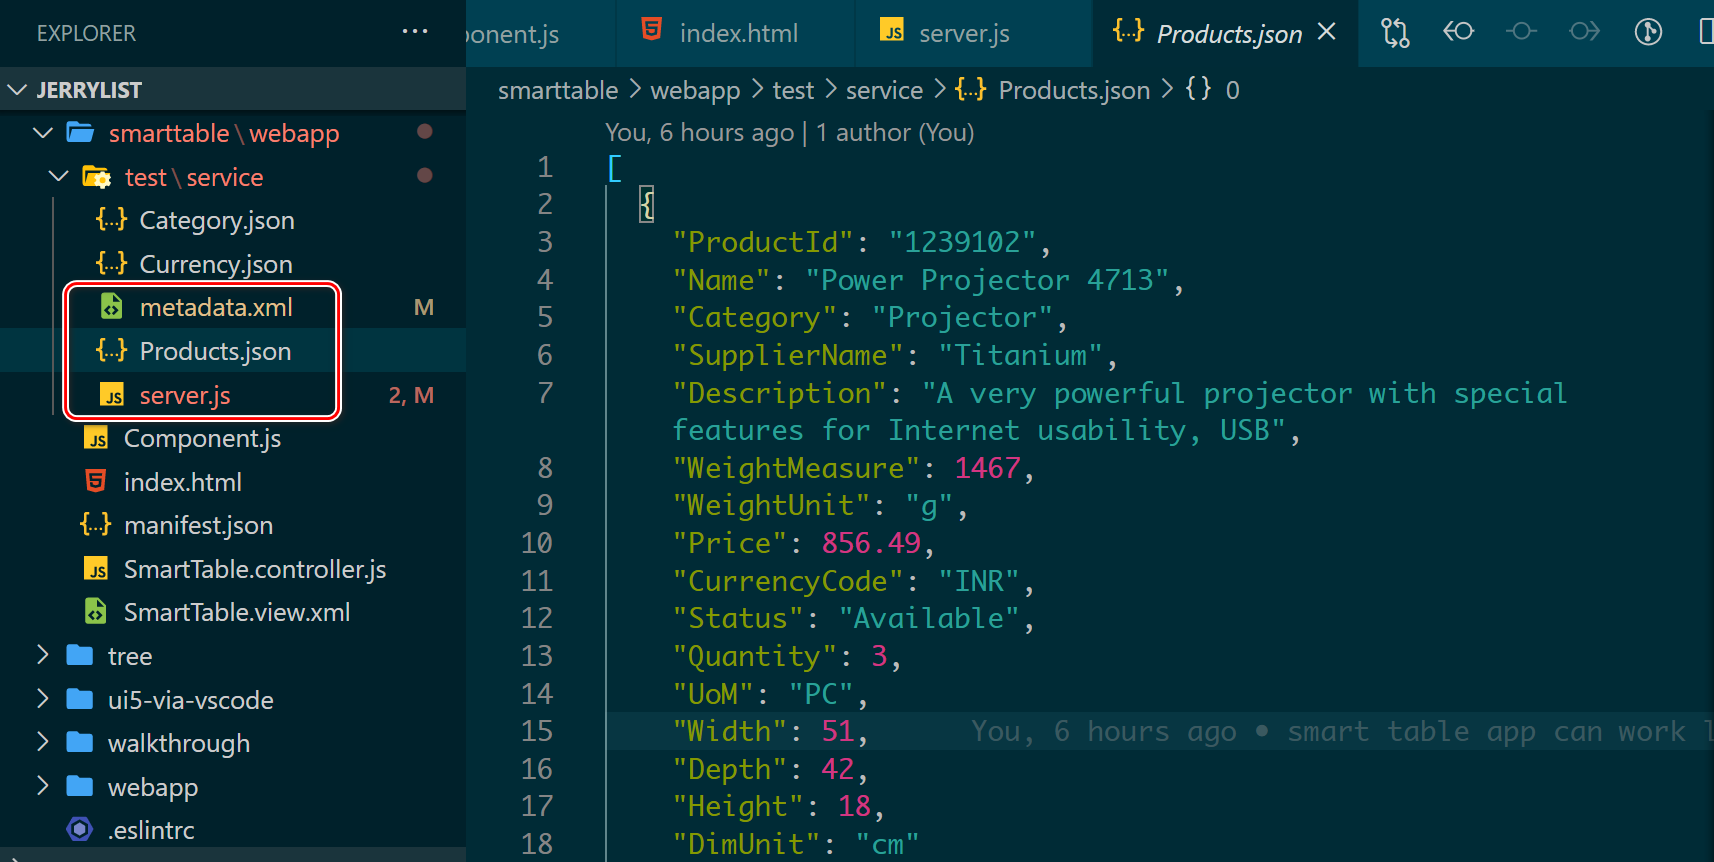Toggle file blame/history clock icon
The height and width of the screenshot is (862, 1714).
click(1648, 32)
